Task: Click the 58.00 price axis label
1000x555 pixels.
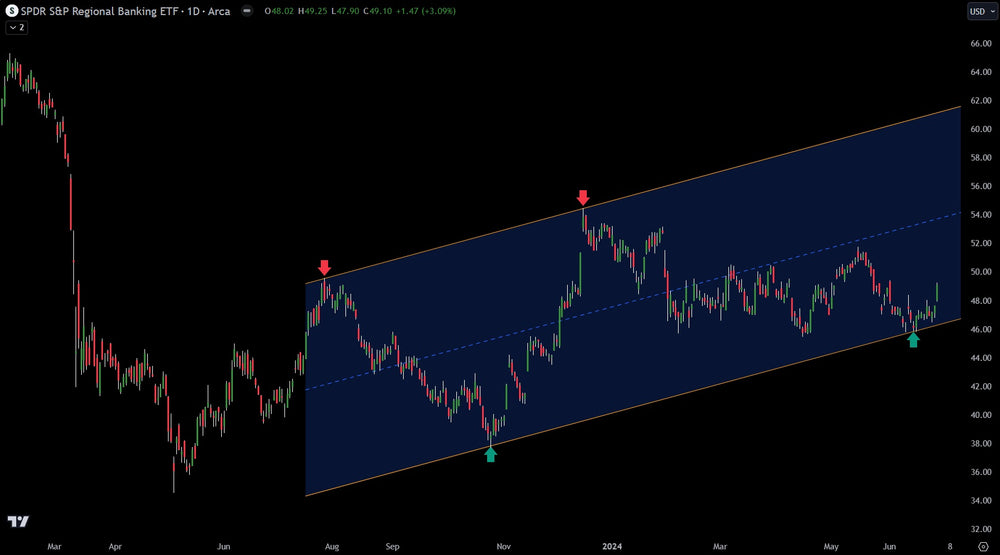Action: pyautogui.click(x=981, y=158)
